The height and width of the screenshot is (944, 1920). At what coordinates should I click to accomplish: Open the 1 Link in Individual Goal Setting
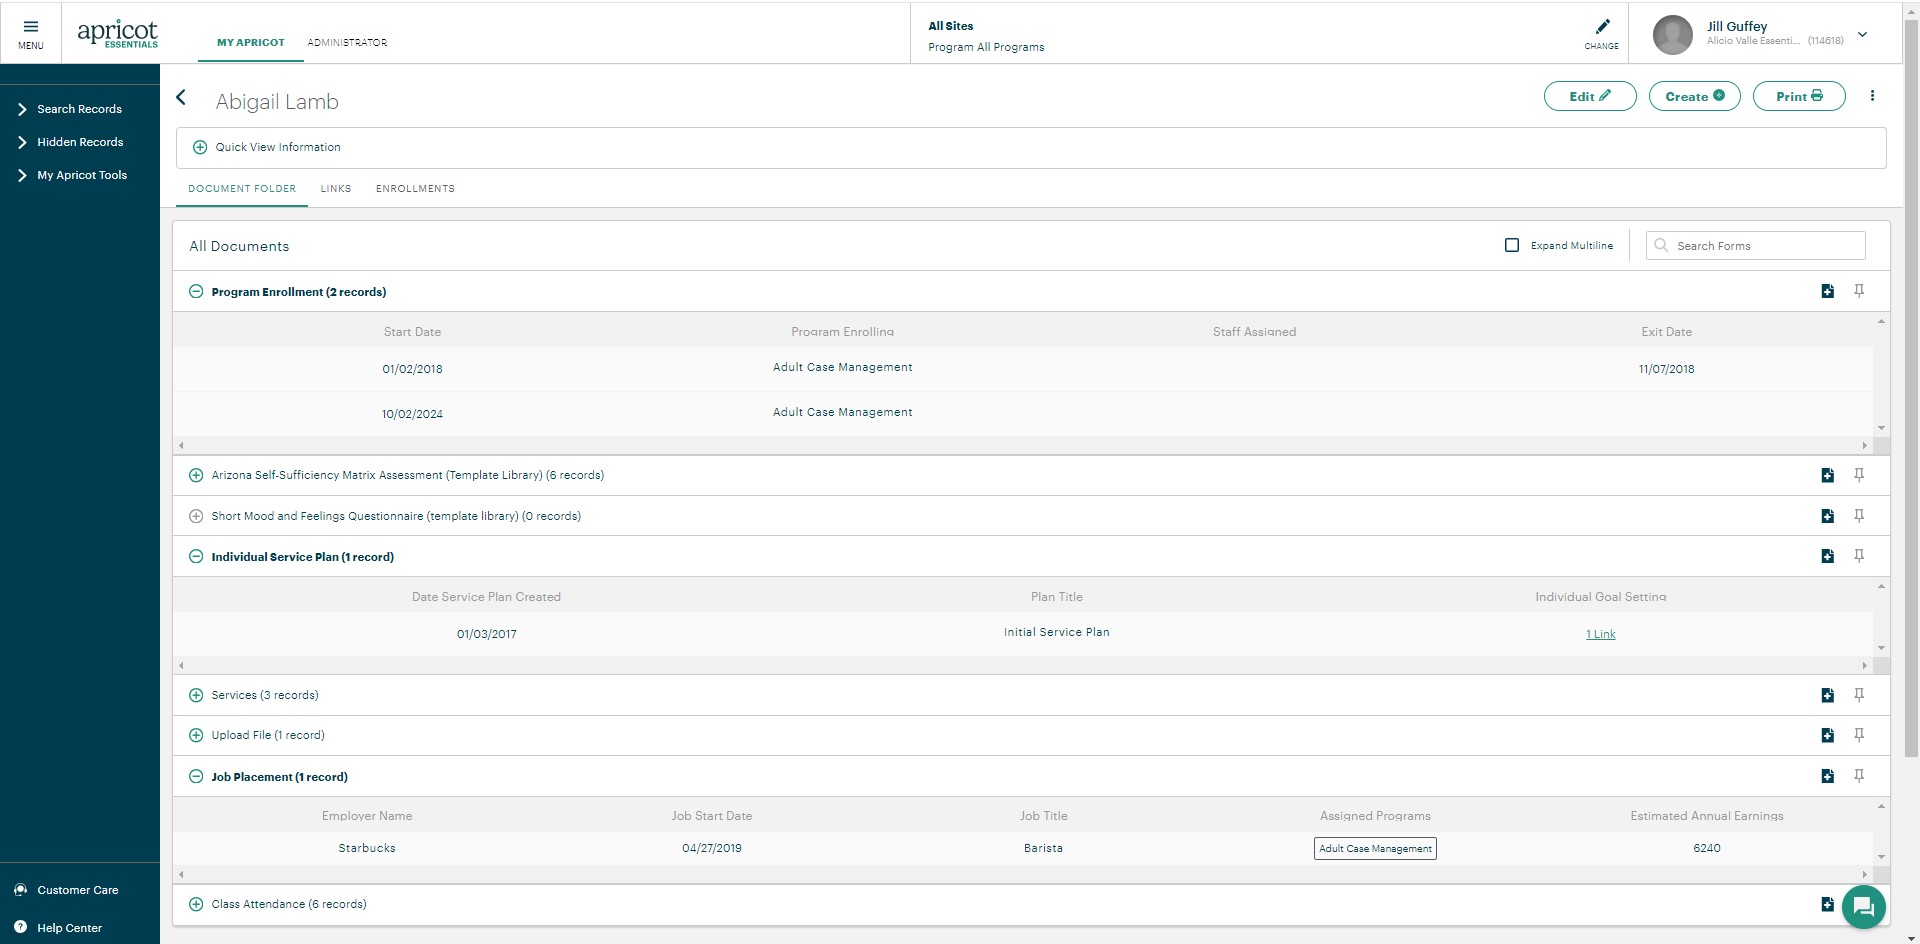click(1601, 634)
